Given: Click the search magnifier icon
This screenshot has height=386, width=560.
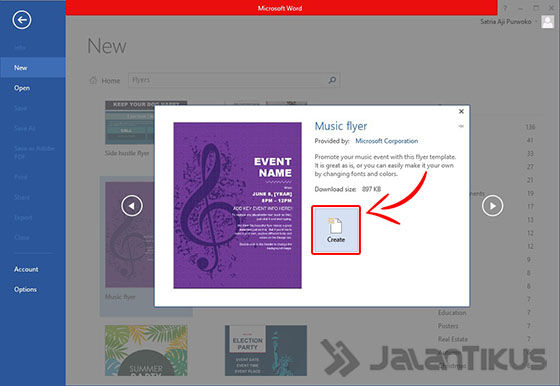Looking at the screenshot, I should point(332,80).
